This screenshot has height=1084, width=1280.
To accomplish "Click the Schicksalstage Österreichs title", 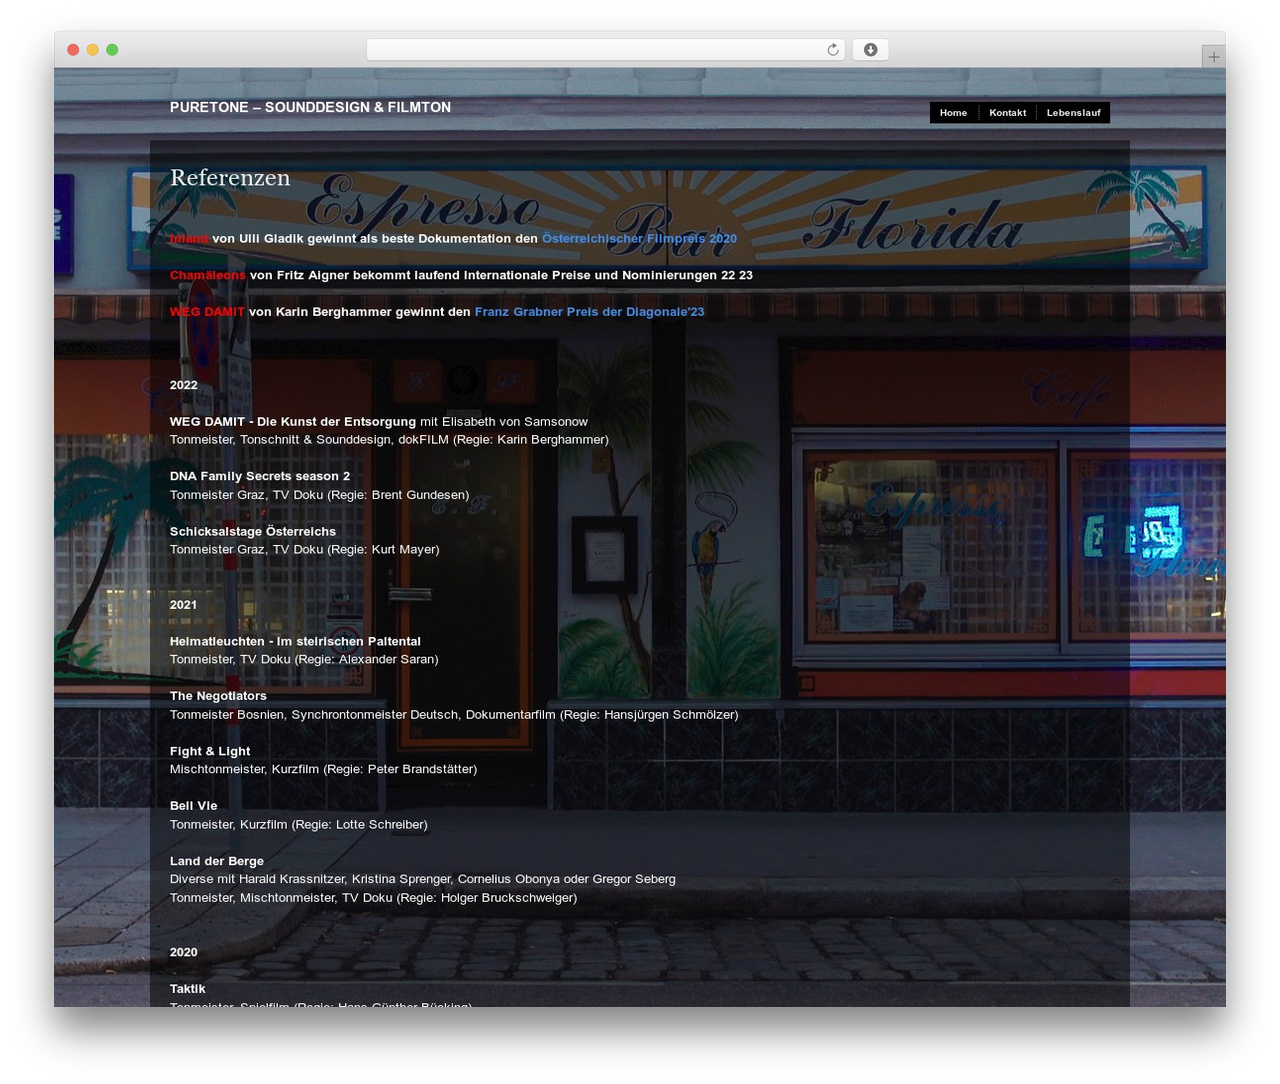I will pos(253,532).
